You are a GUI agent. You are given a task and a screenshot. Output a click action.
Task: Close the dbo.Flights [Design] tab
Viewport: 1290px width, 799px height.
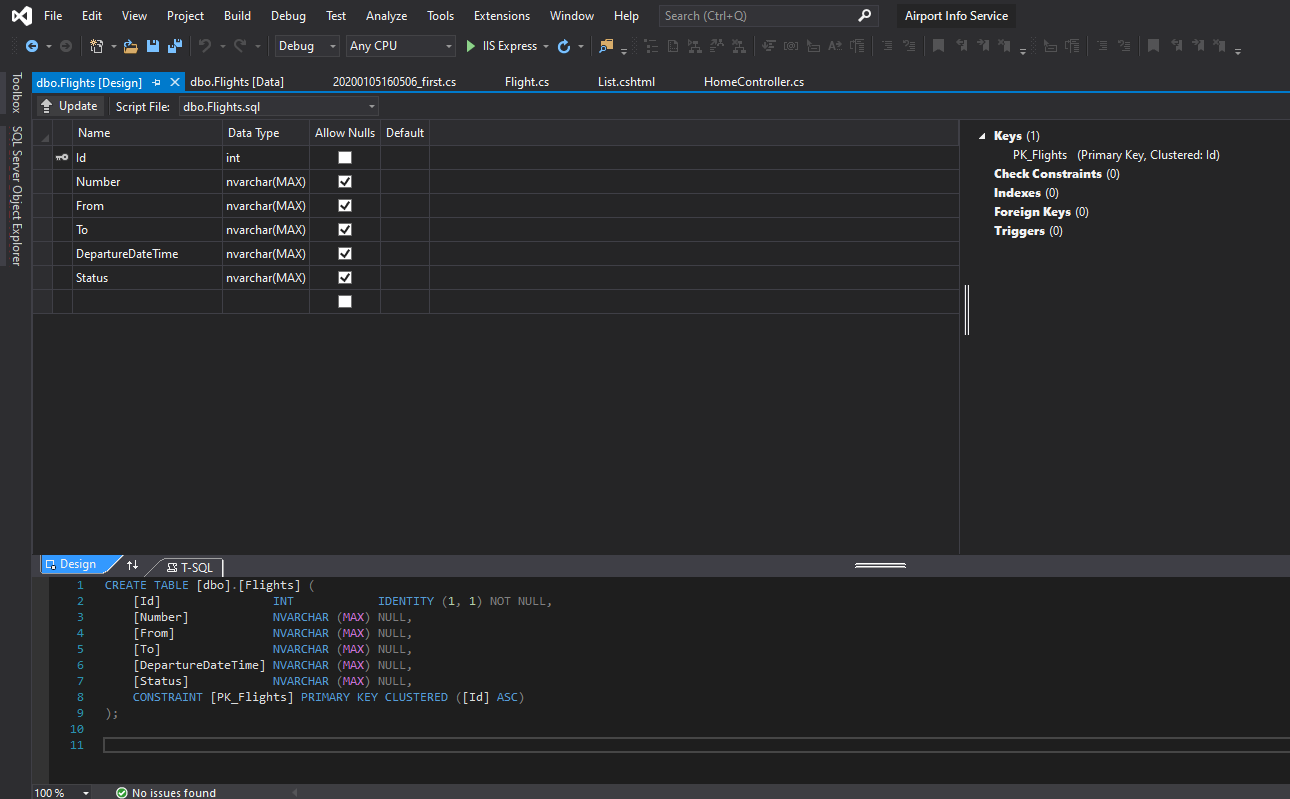tap(175, 82)
